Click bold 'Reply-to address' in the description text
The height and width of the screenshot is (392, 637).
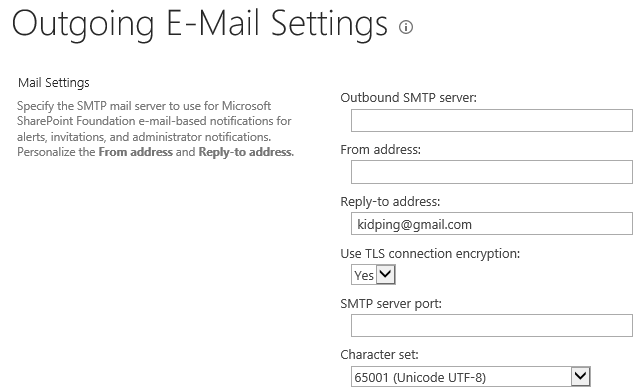[x=245, y=152]
